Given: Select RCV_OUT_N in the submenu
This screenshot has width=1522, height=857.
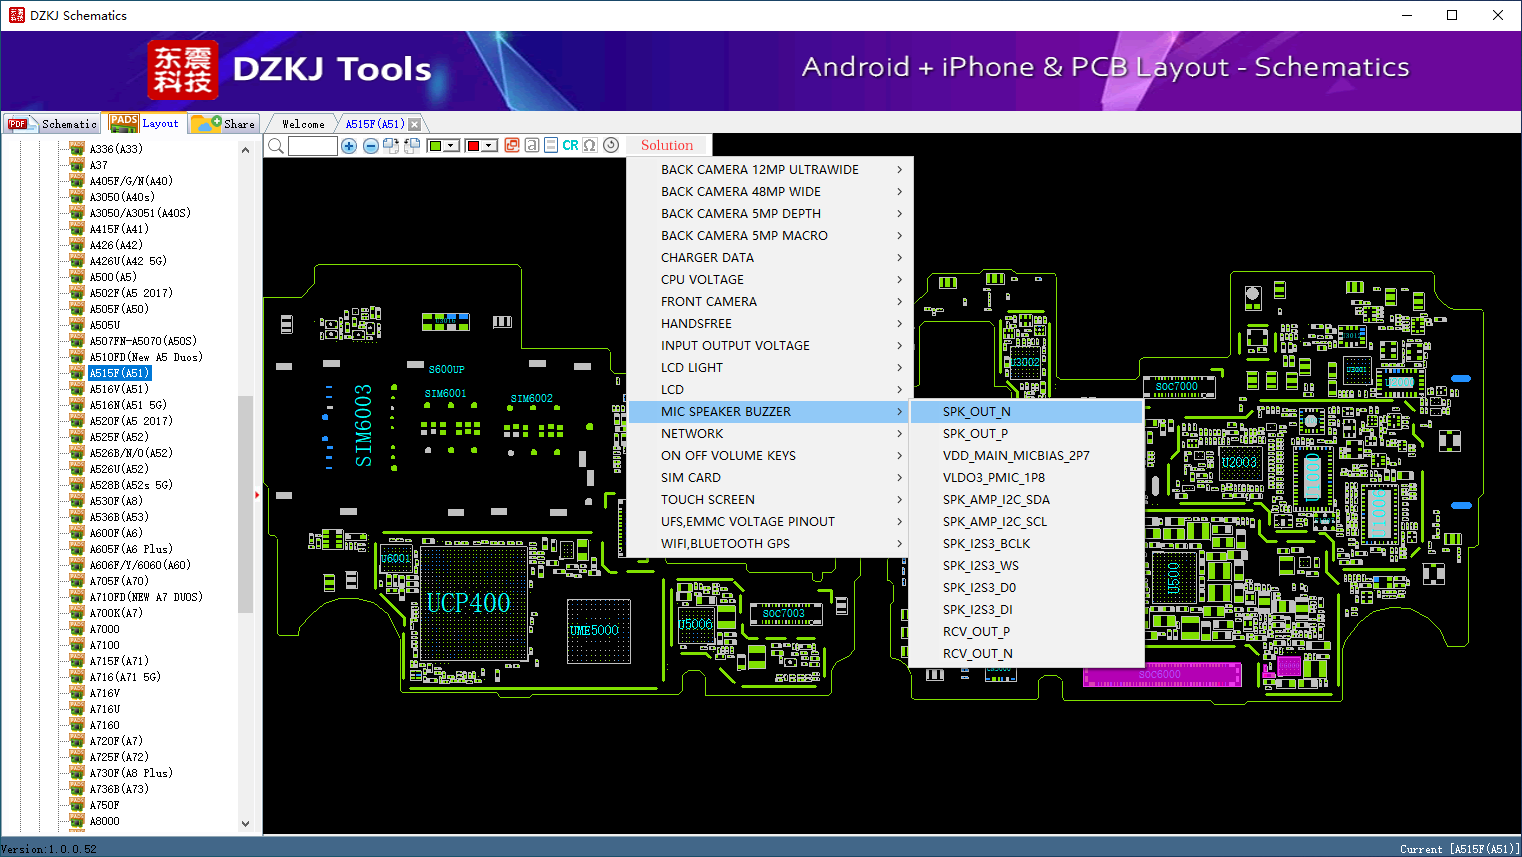Looking at the screenshot, I should 1026,654.
